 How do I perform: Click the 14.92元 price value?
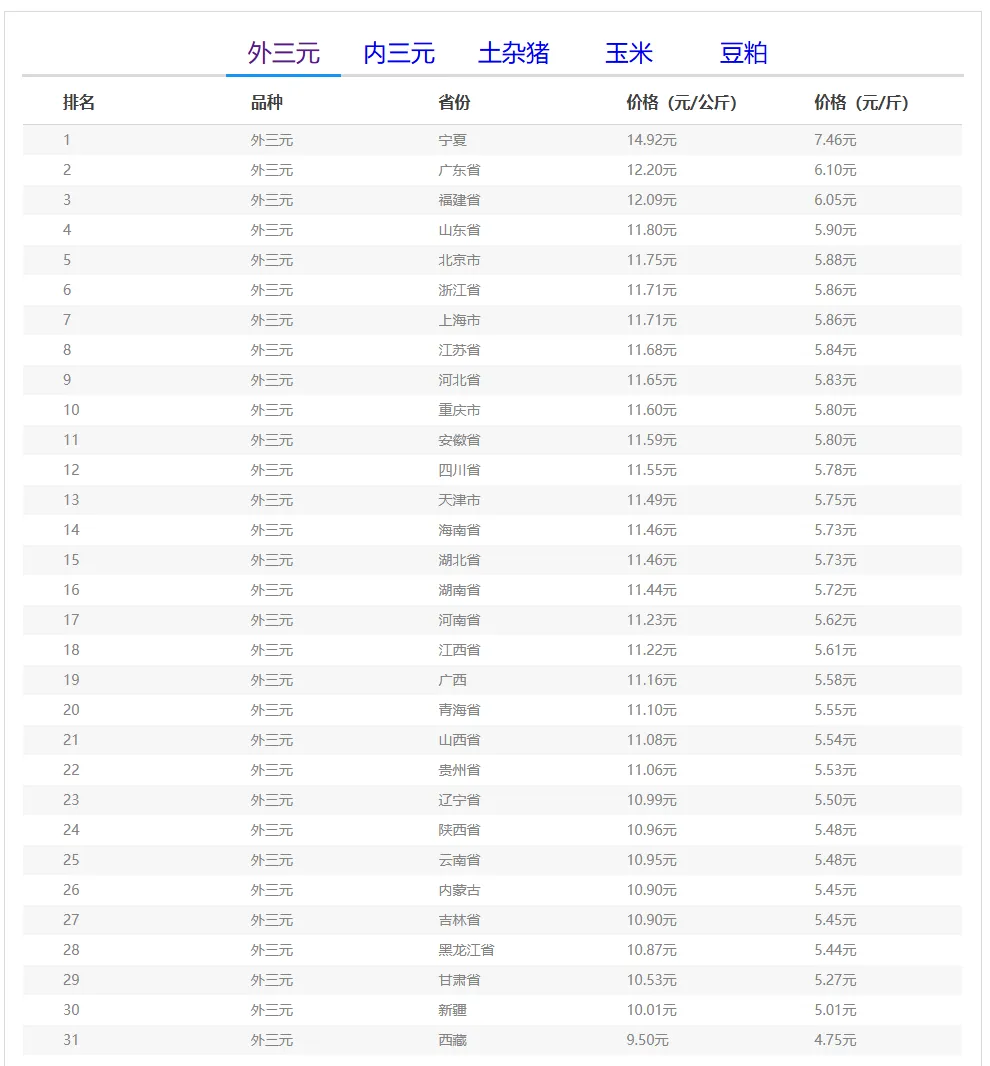point(651,140)
